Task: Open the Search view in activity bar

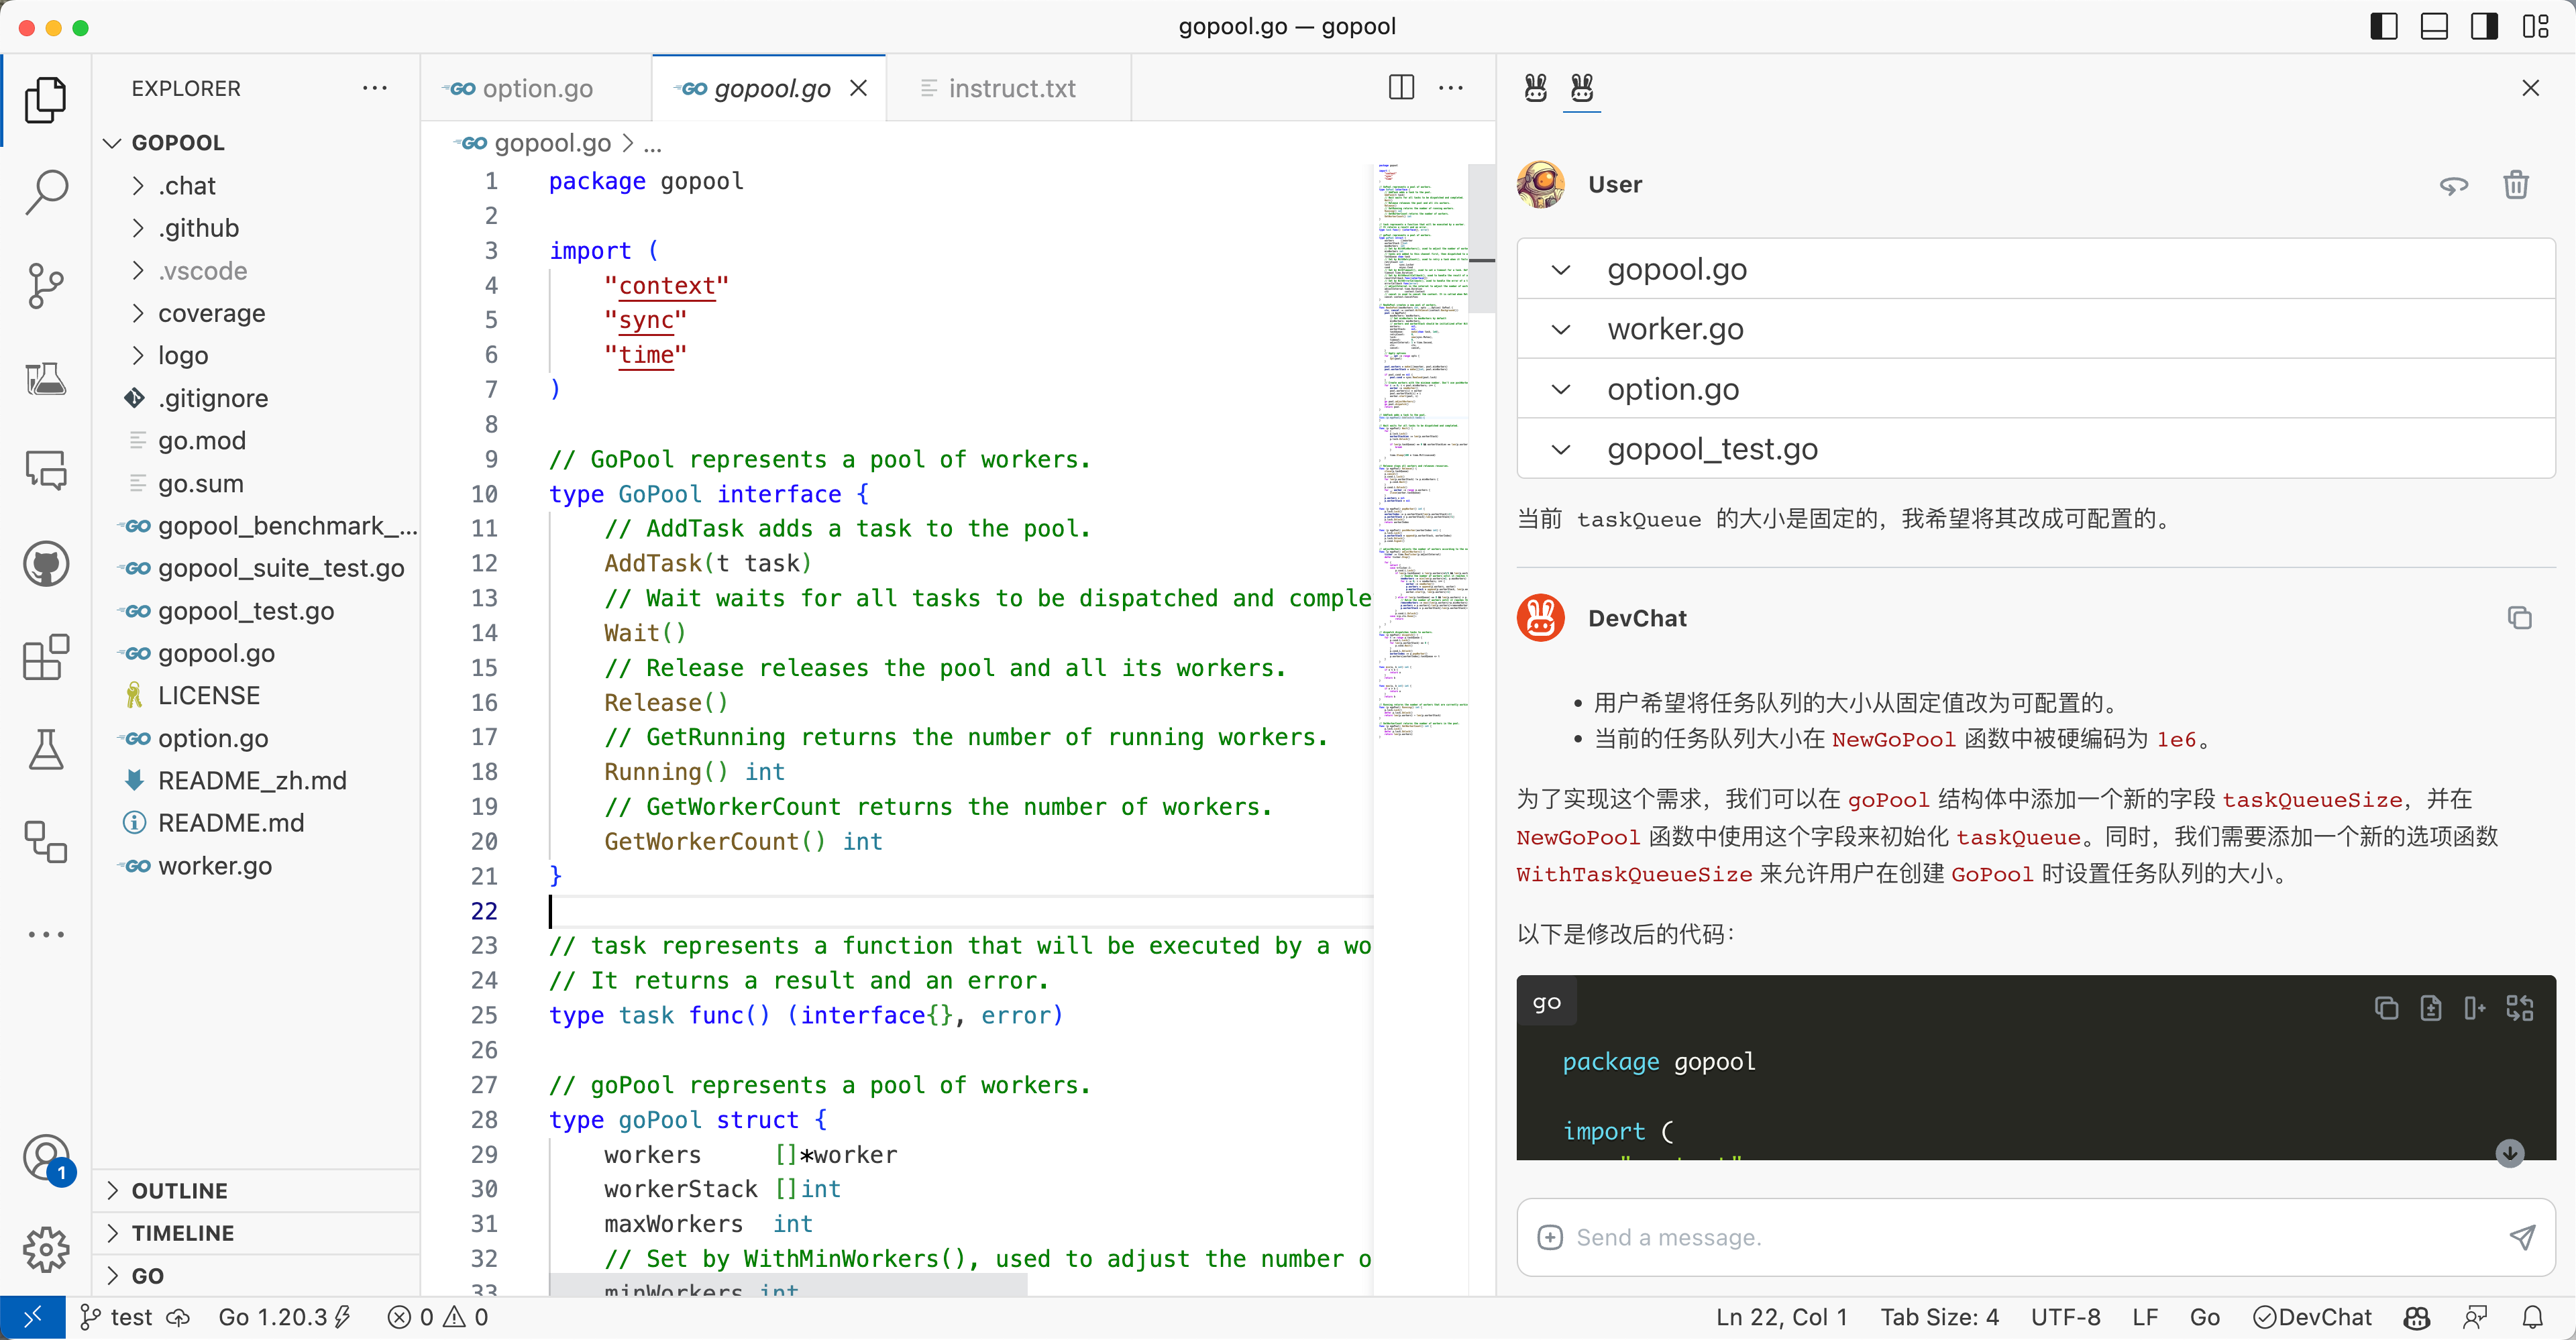Action: coord(46,191)
